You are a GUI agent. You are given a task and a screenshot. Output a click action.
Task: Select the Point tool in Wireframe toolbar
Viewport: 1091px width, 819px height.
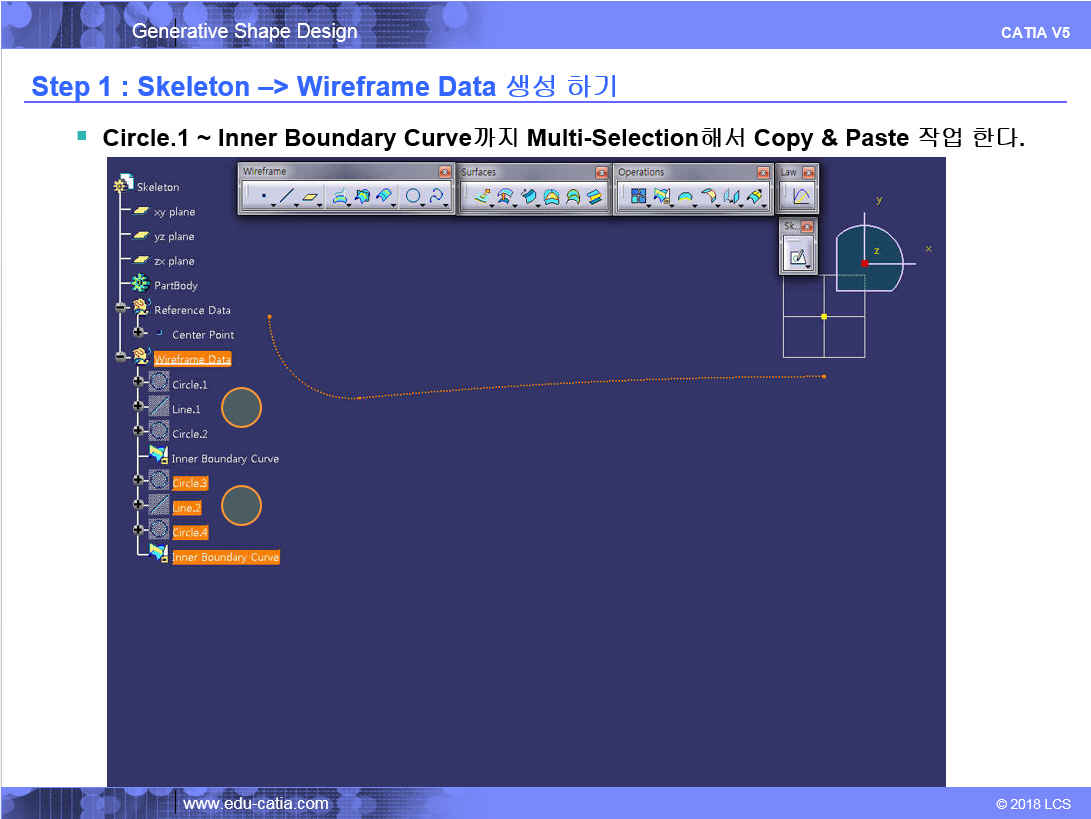(264, 198)
